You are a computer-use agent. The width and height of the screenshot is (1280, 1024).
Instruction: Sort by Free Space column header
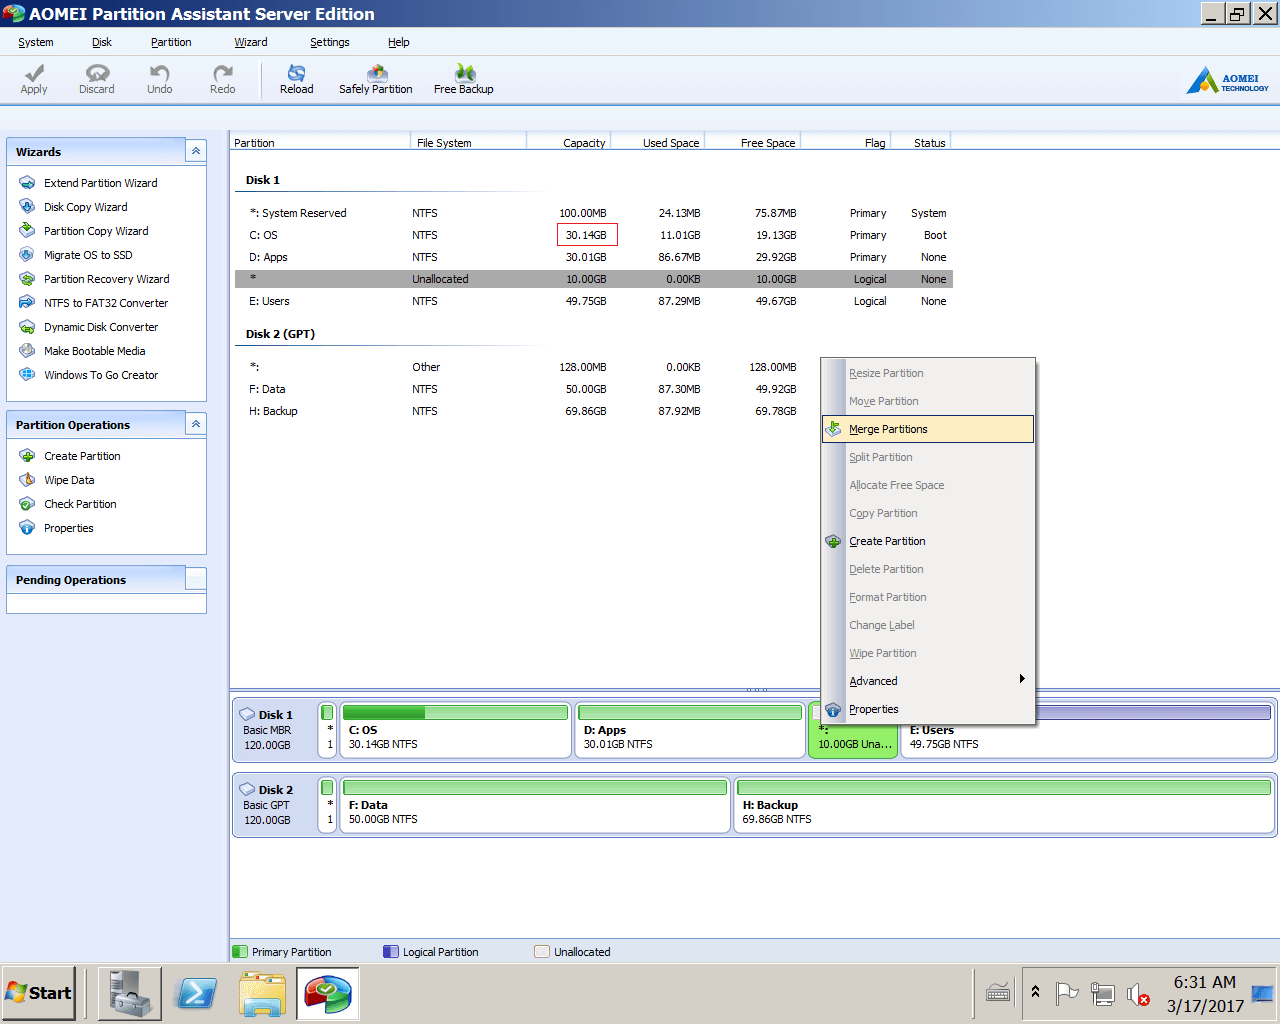[753, 143]
